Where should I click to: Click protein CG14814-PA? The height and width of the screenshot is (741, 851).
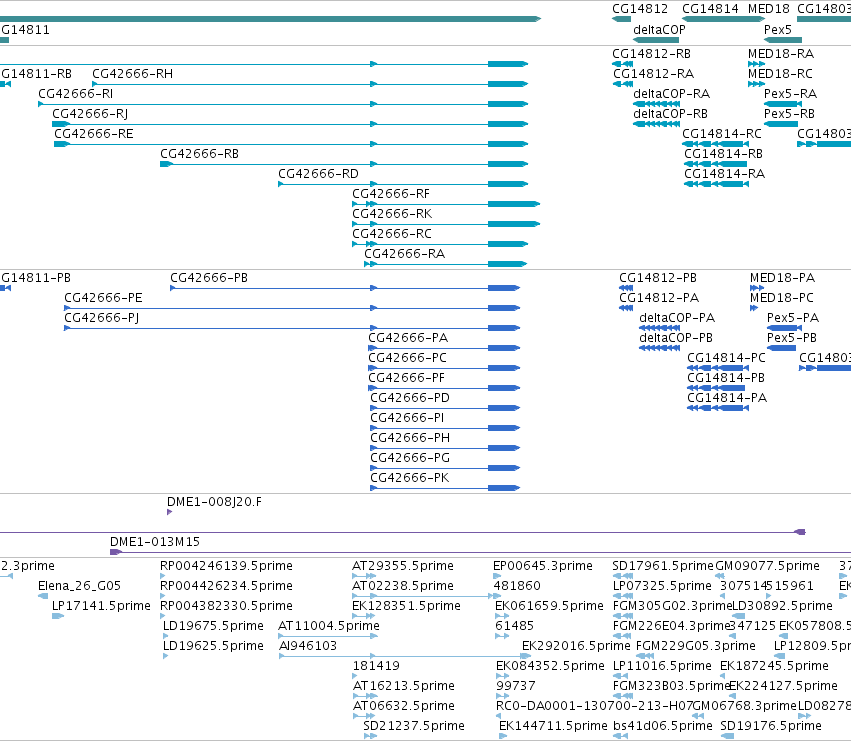point(727,398)
